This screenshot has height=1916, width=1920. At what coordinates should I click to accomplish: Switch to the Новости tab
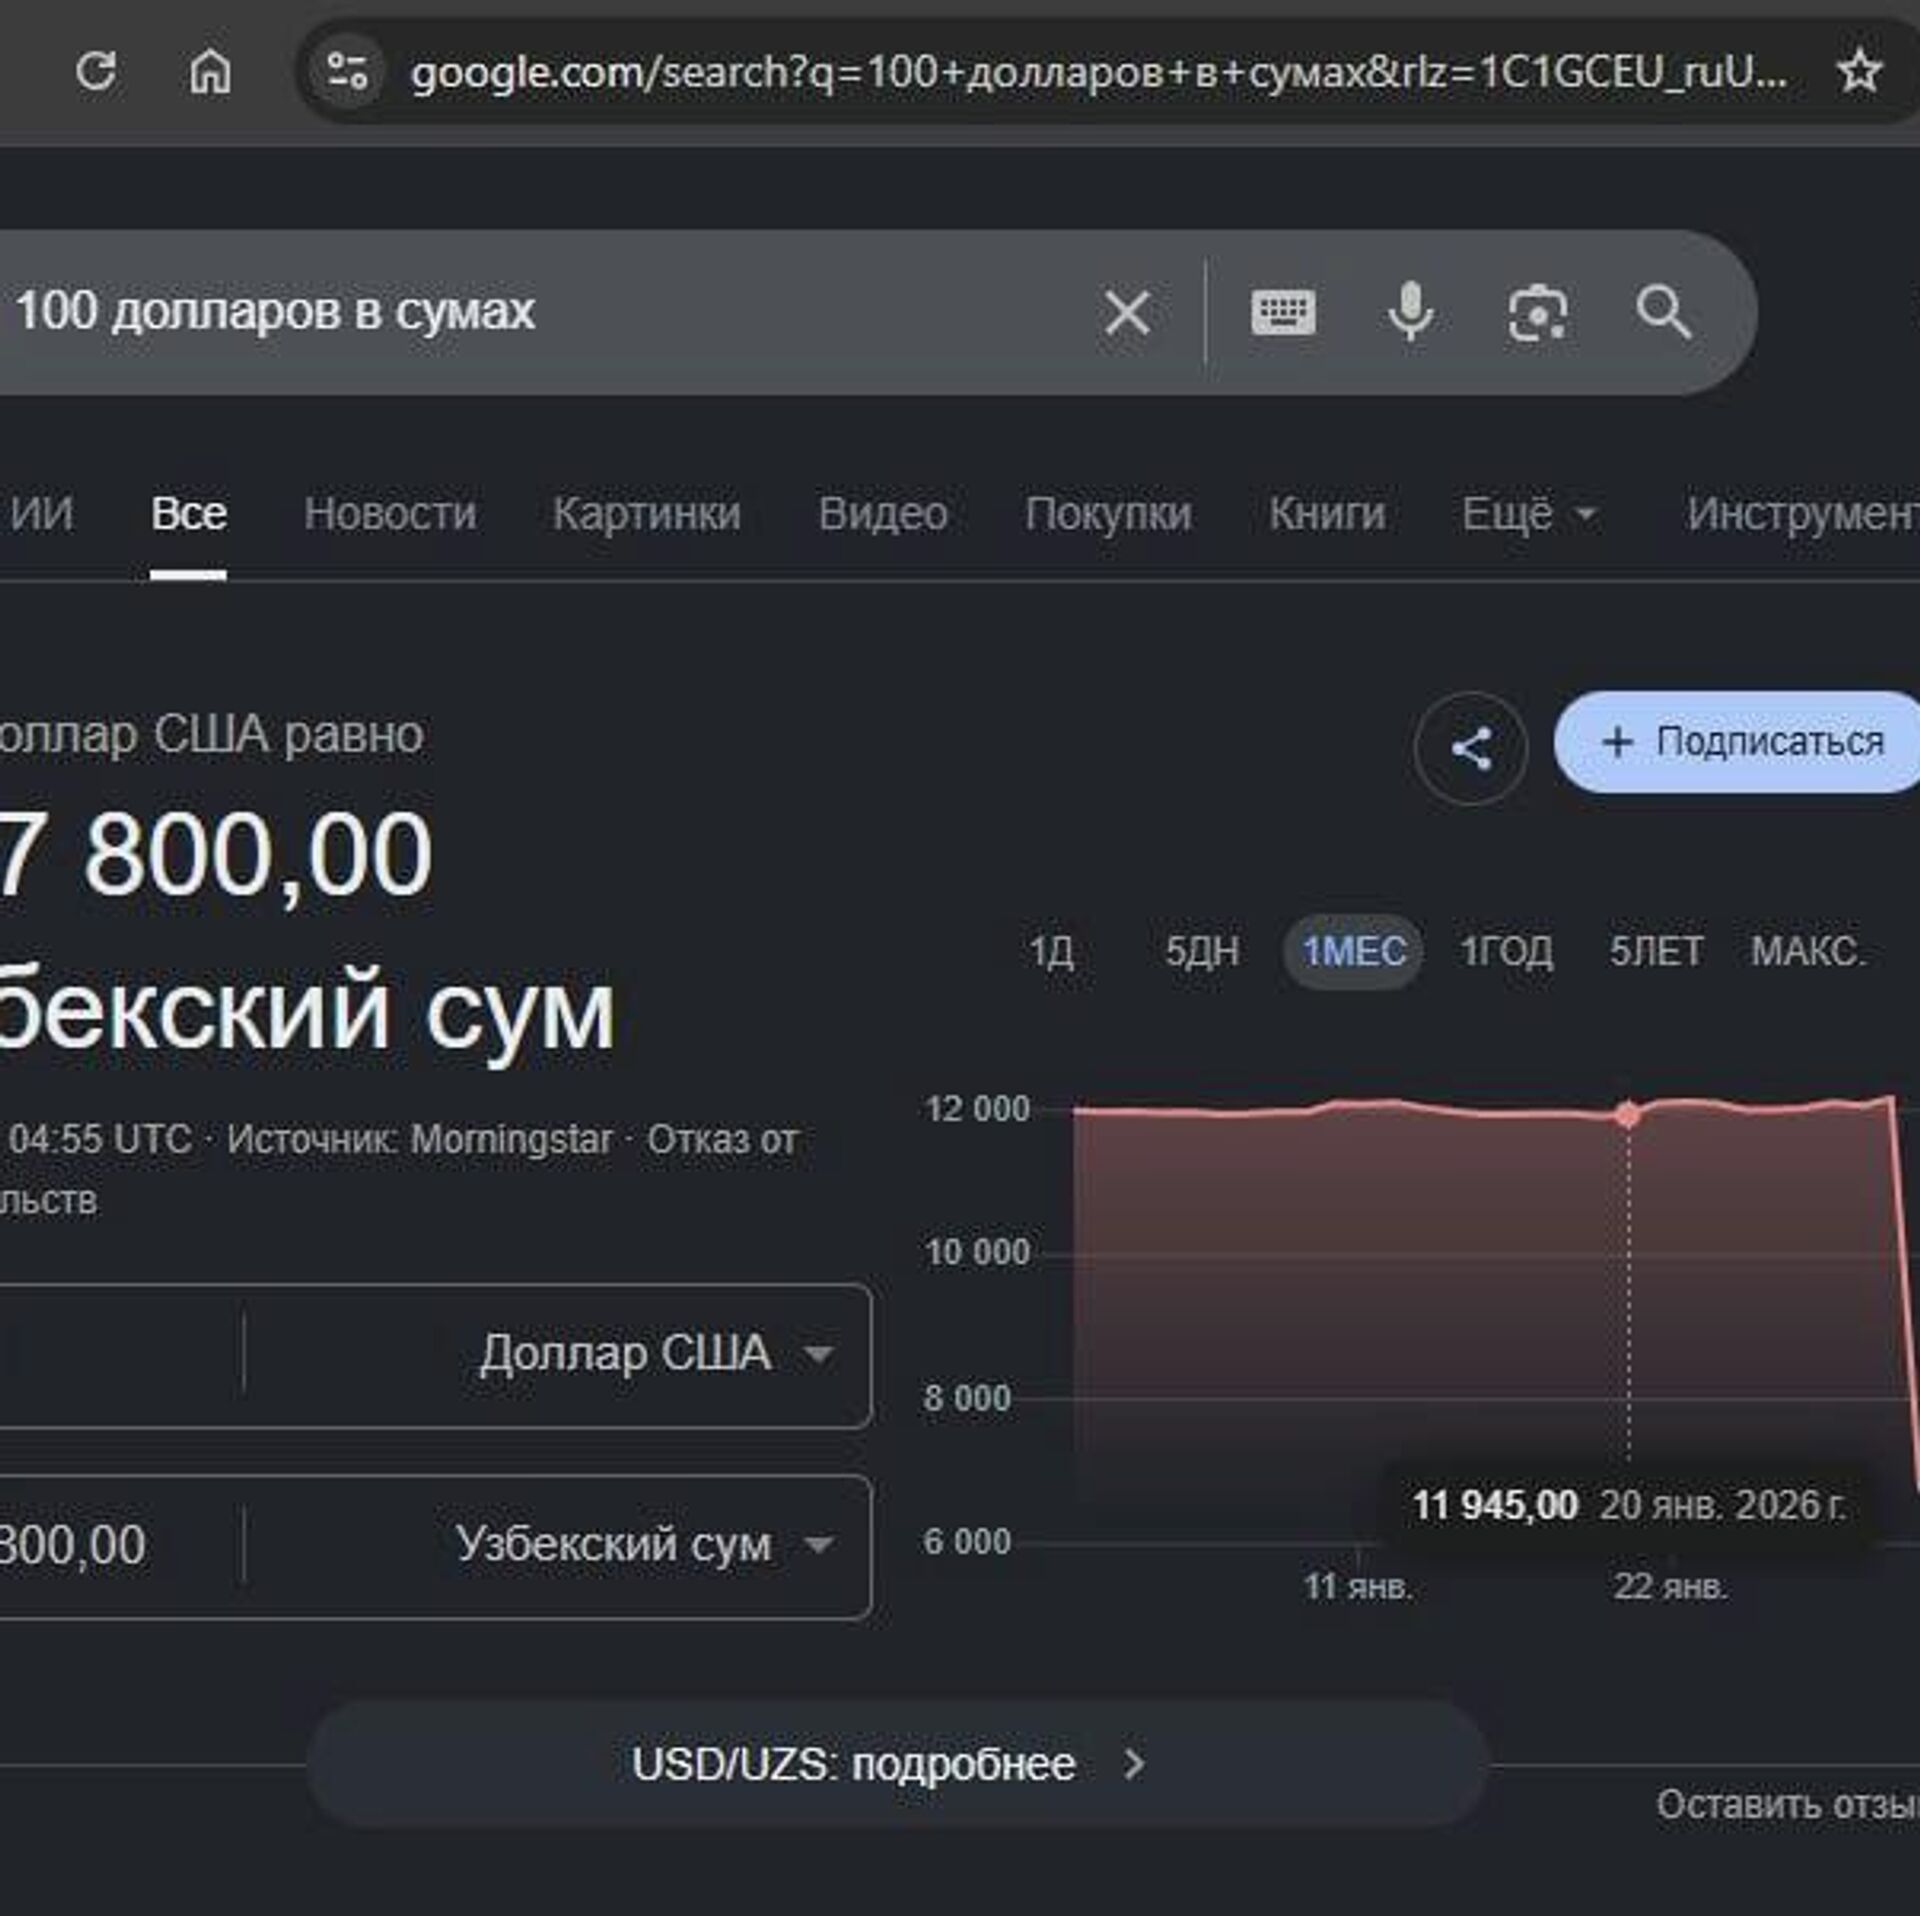(389, 514)
